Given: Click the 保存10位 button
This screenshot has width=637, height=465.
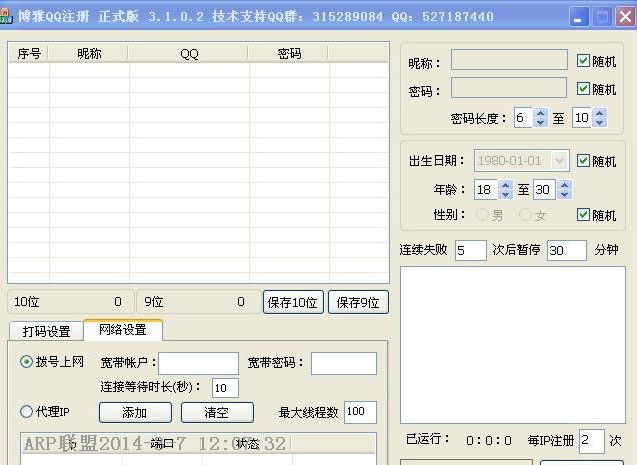Looking at the screenshot, I should pos(293,302).
